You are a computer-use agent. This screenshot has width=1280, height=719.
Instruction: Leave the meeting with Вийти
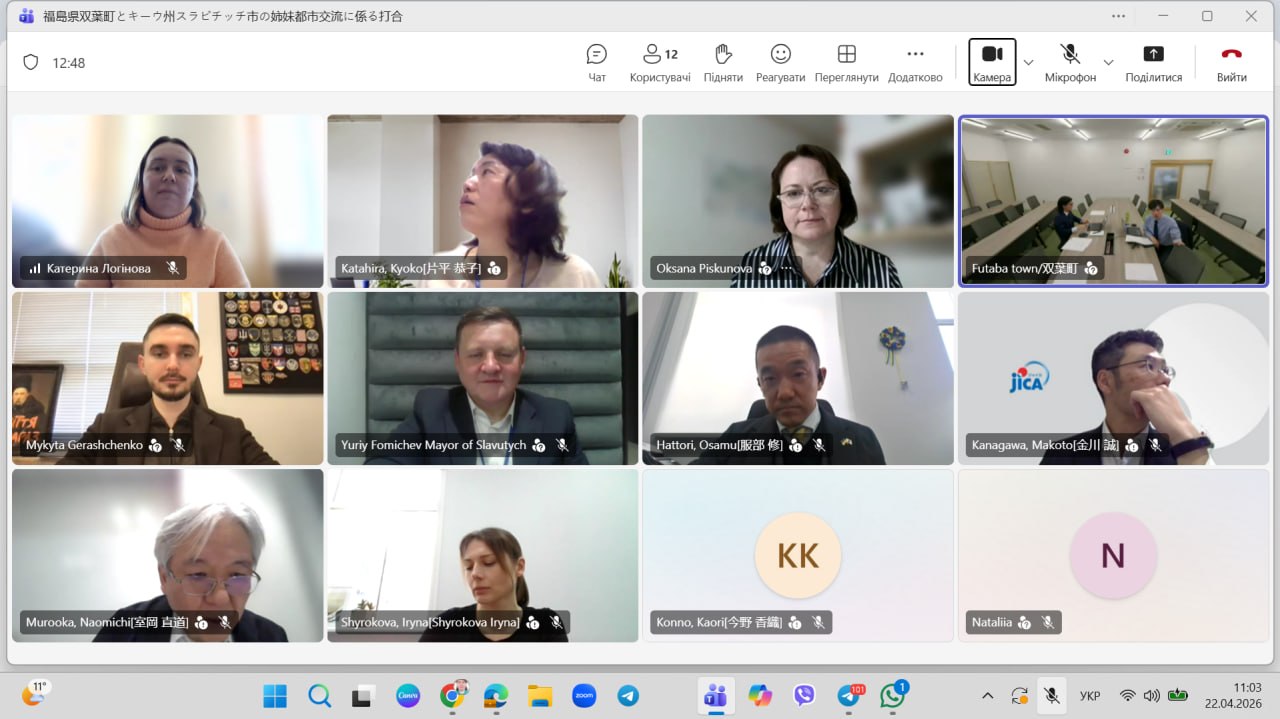1232,62
